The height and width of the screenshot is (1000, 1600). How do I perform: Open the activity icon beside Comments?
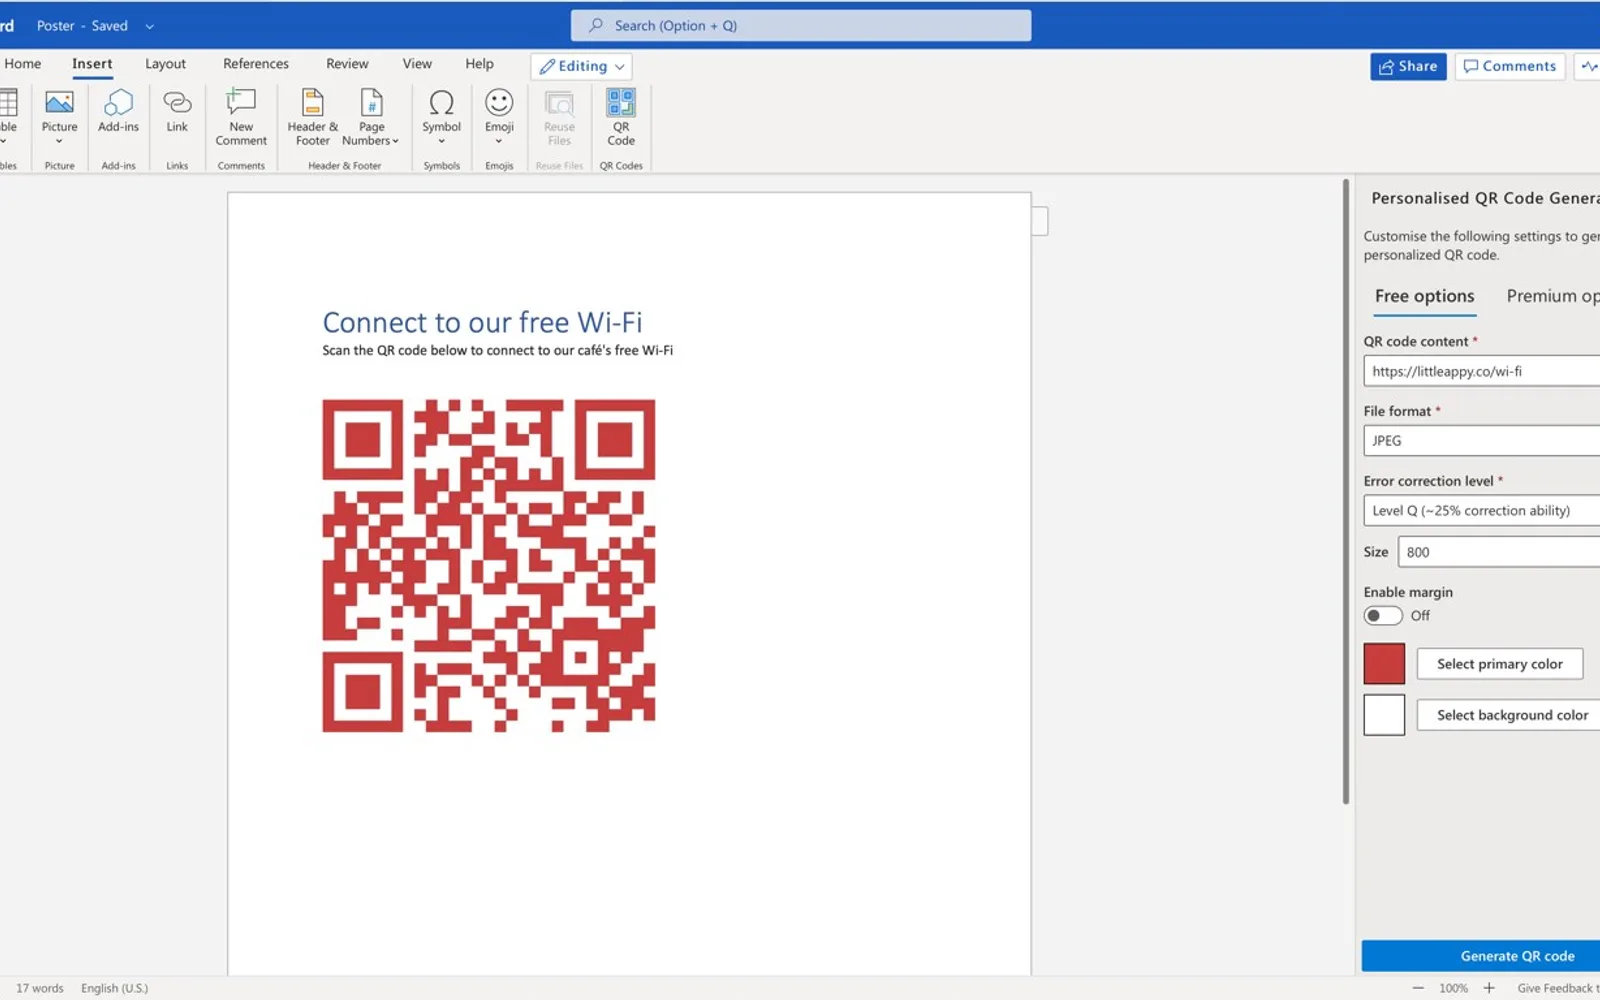(1588, 66)
